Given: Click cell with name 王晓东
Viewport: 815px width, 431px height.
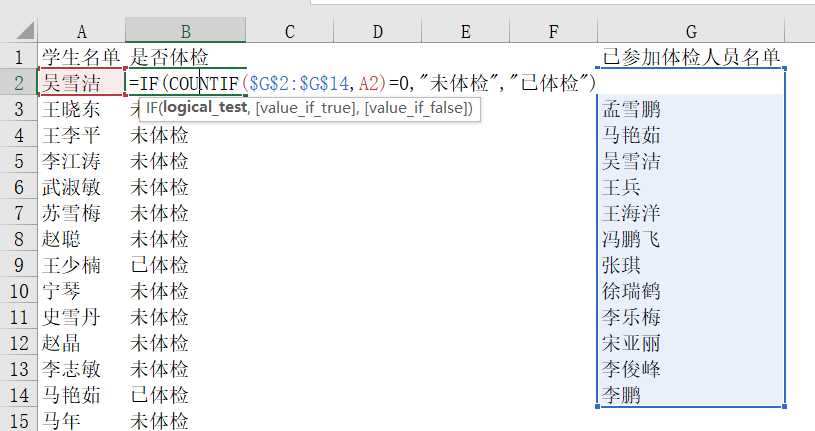Looking at the screenshot, I should [x=81, y=109].
